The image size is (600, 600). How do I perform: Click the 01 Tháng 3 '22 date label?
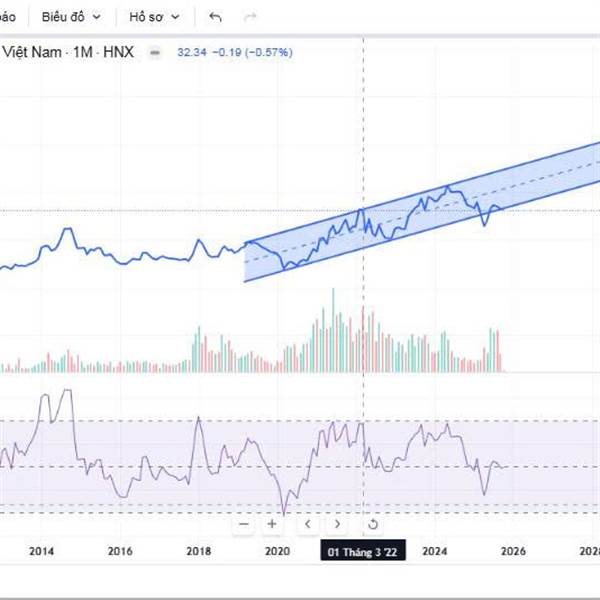363,552
